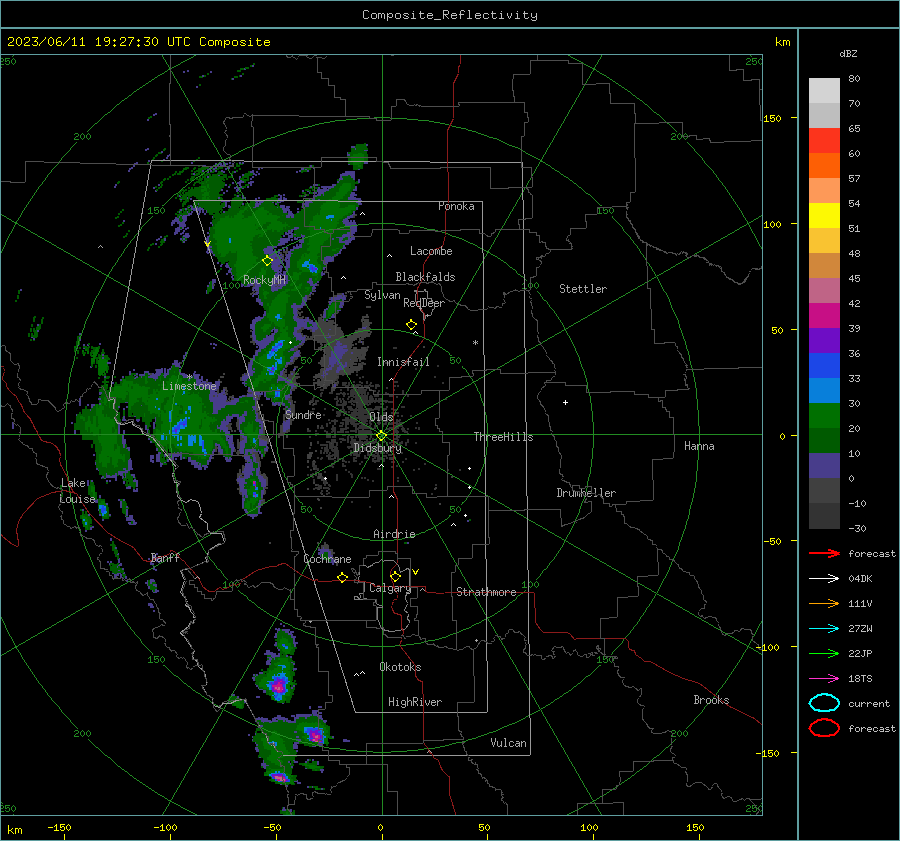Image resolution: width=900 pixels, height=841 pixels.
Task: Click the Sundre town label
Action: pyautogui.click(x=303, y=415)
